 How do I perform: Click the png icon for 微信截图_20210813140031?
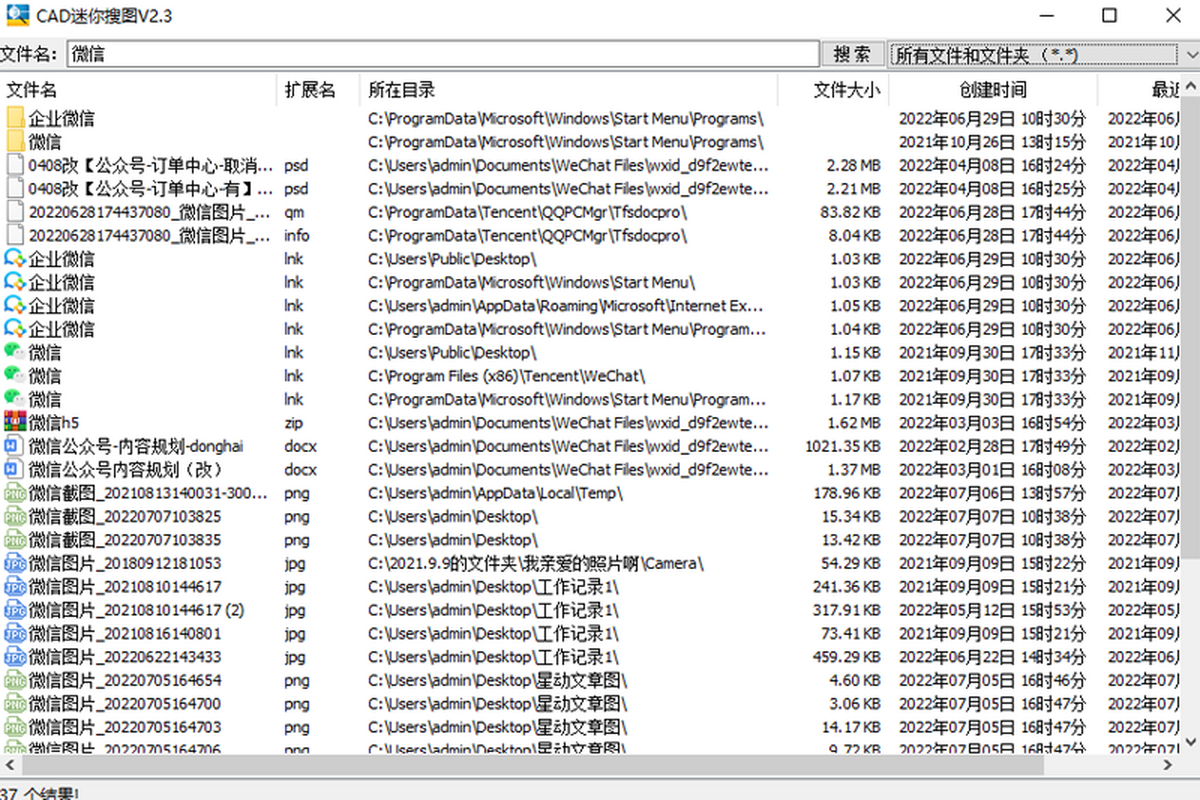point(14,493)
